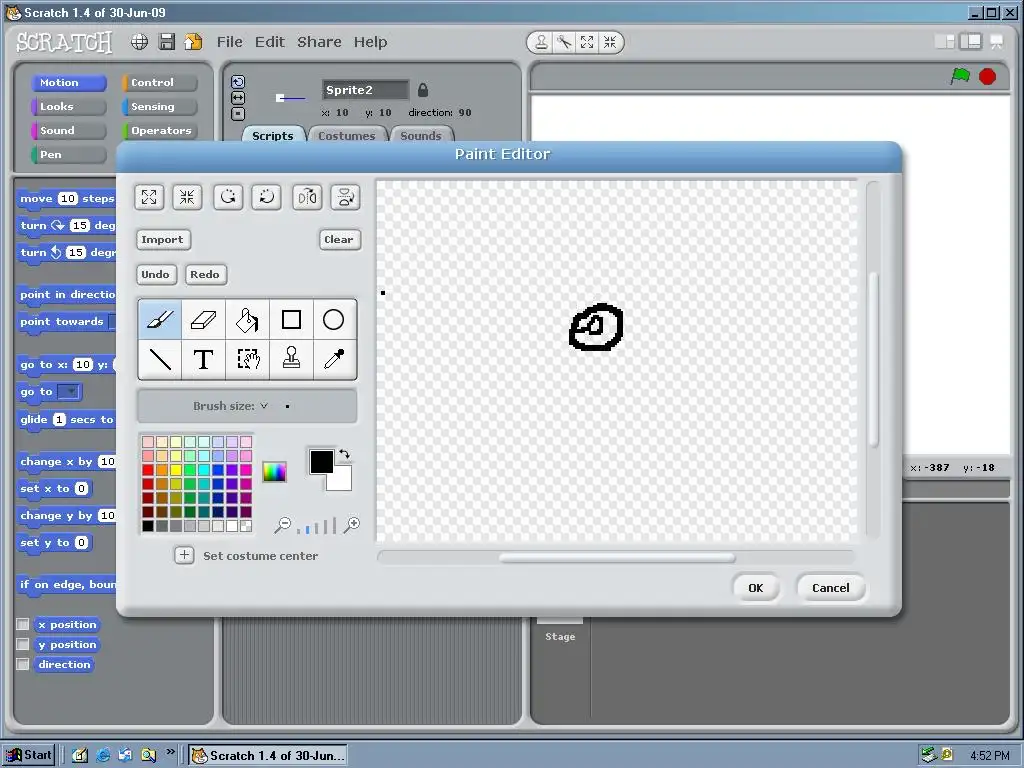Click the Set costume center plus icon

point(184,555)
